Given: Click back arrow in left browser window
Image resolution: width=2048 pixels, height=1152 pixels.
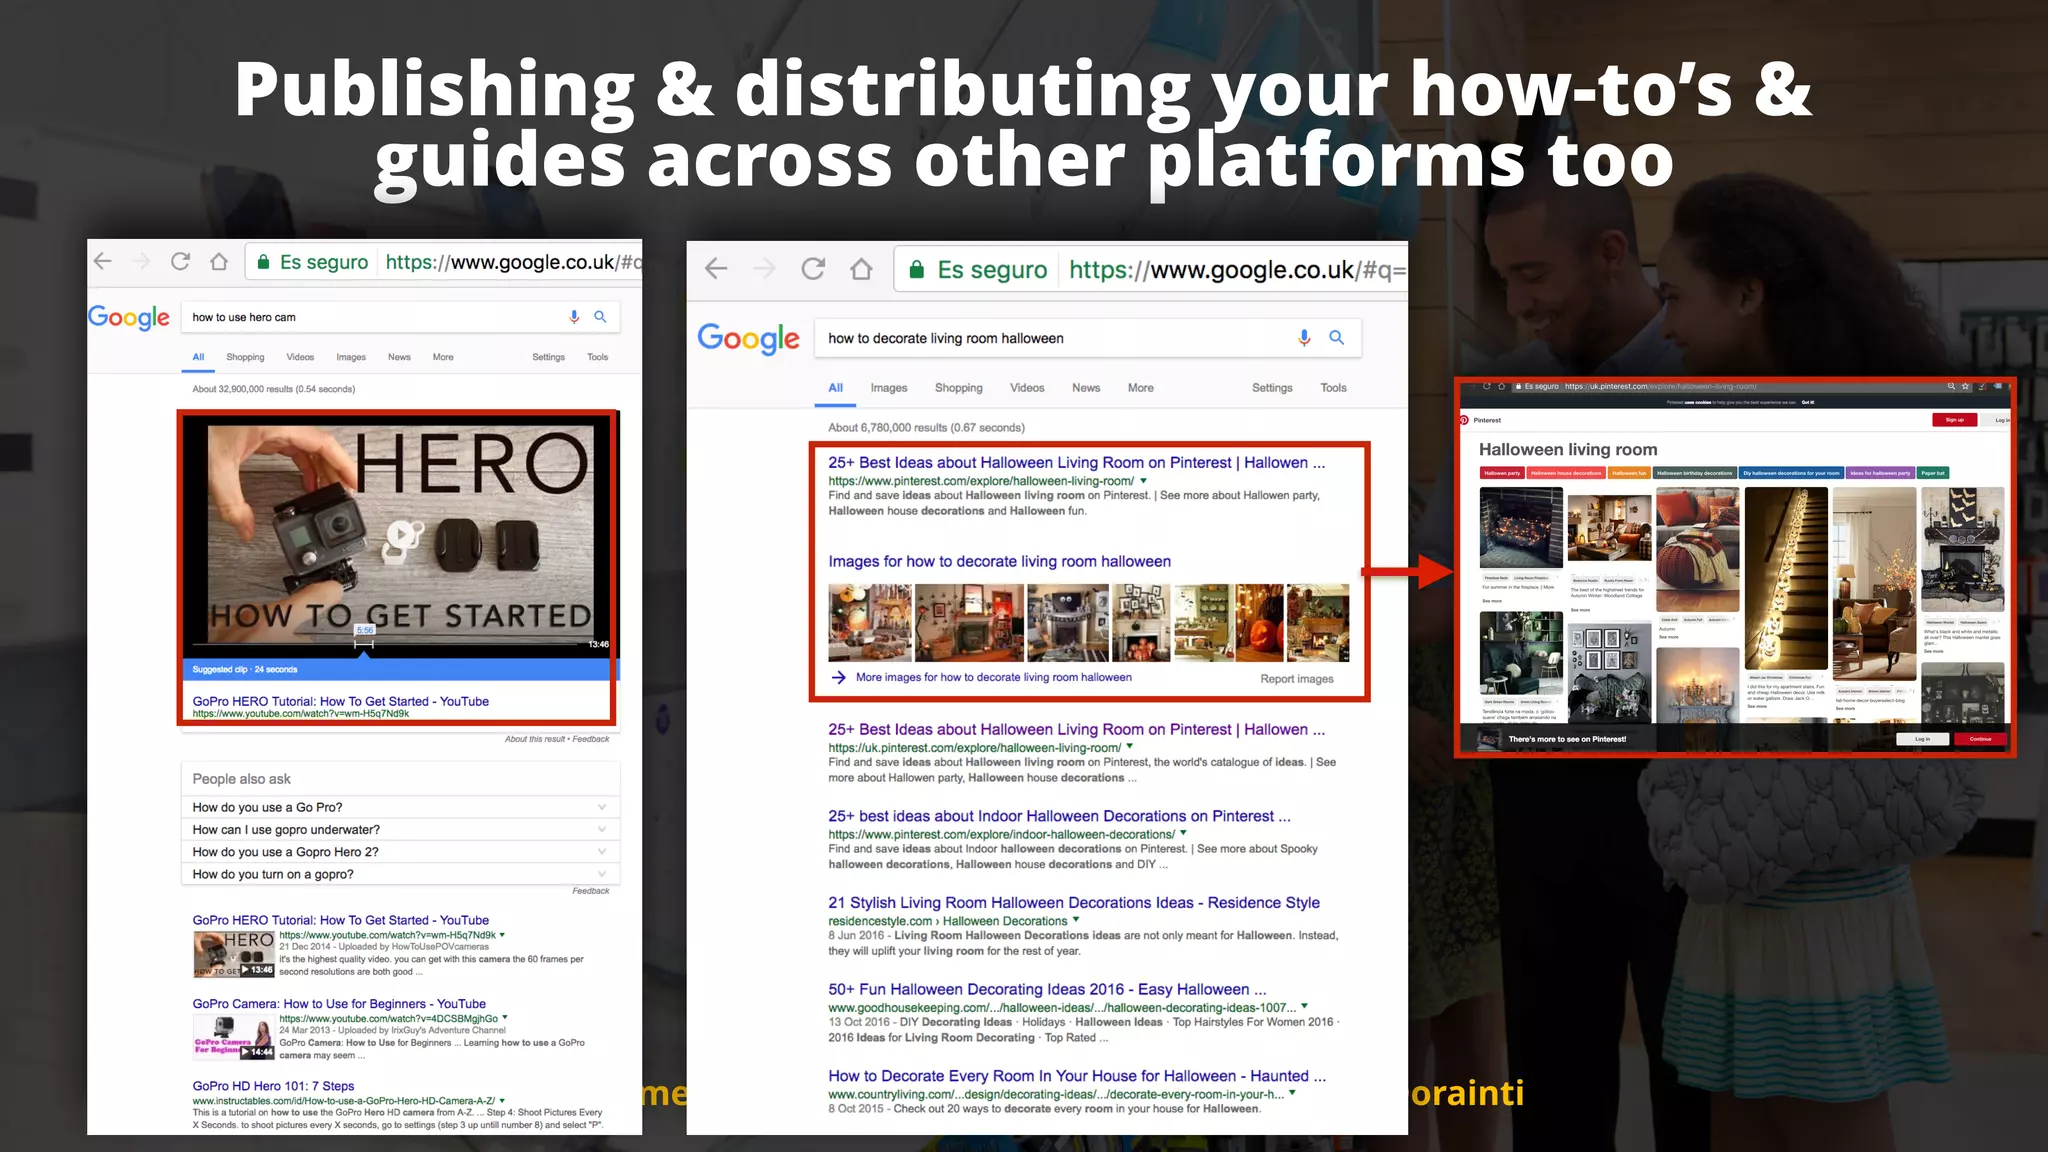Looking at the screenshot, I should (x=102, y=262).
